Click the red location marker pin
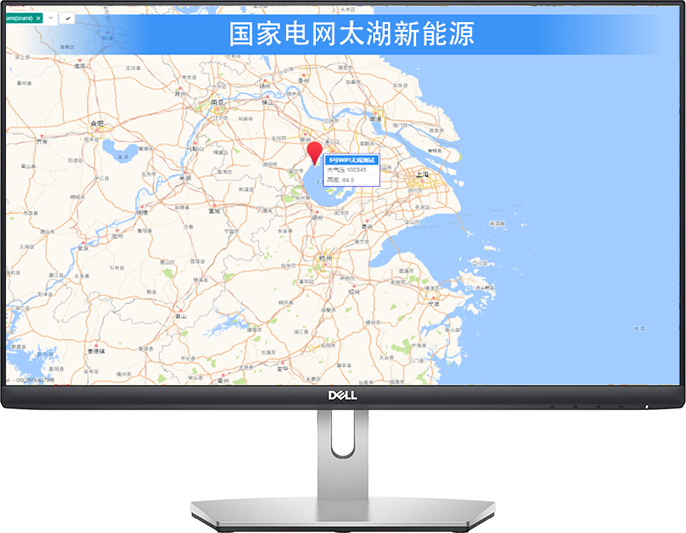686x533 pixels. pyautogui.click(x=314, y=153)
